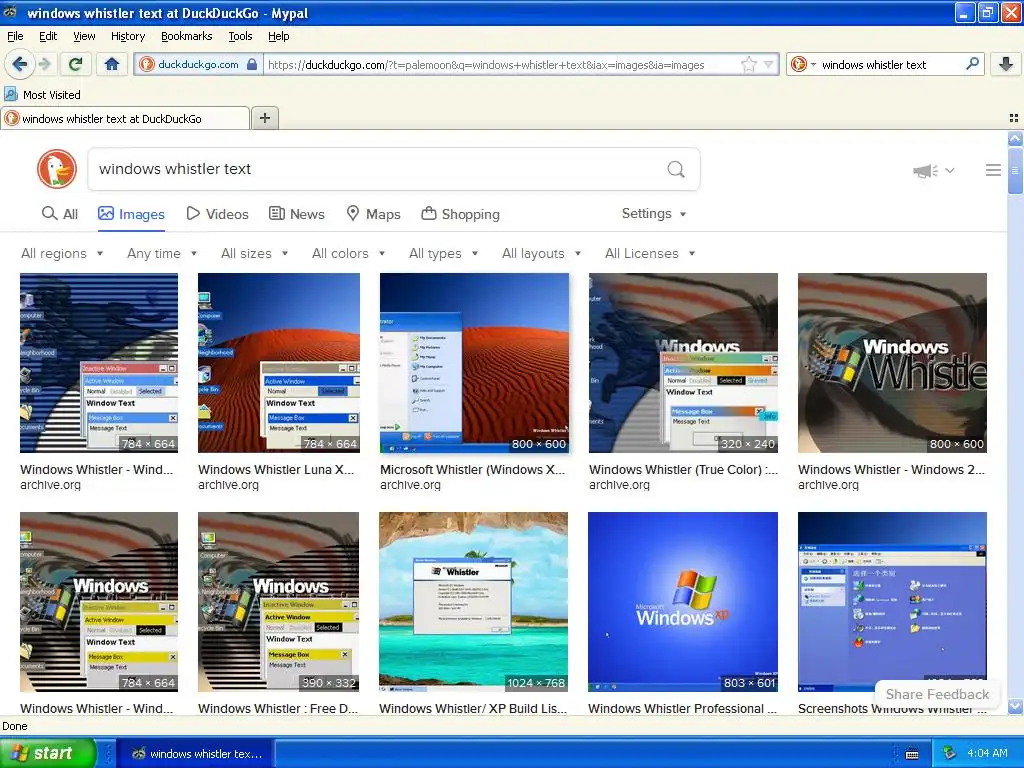Expand the All layouts filter
The height and width of the screenshot is (768, 1024).
(x=541, y=253)
